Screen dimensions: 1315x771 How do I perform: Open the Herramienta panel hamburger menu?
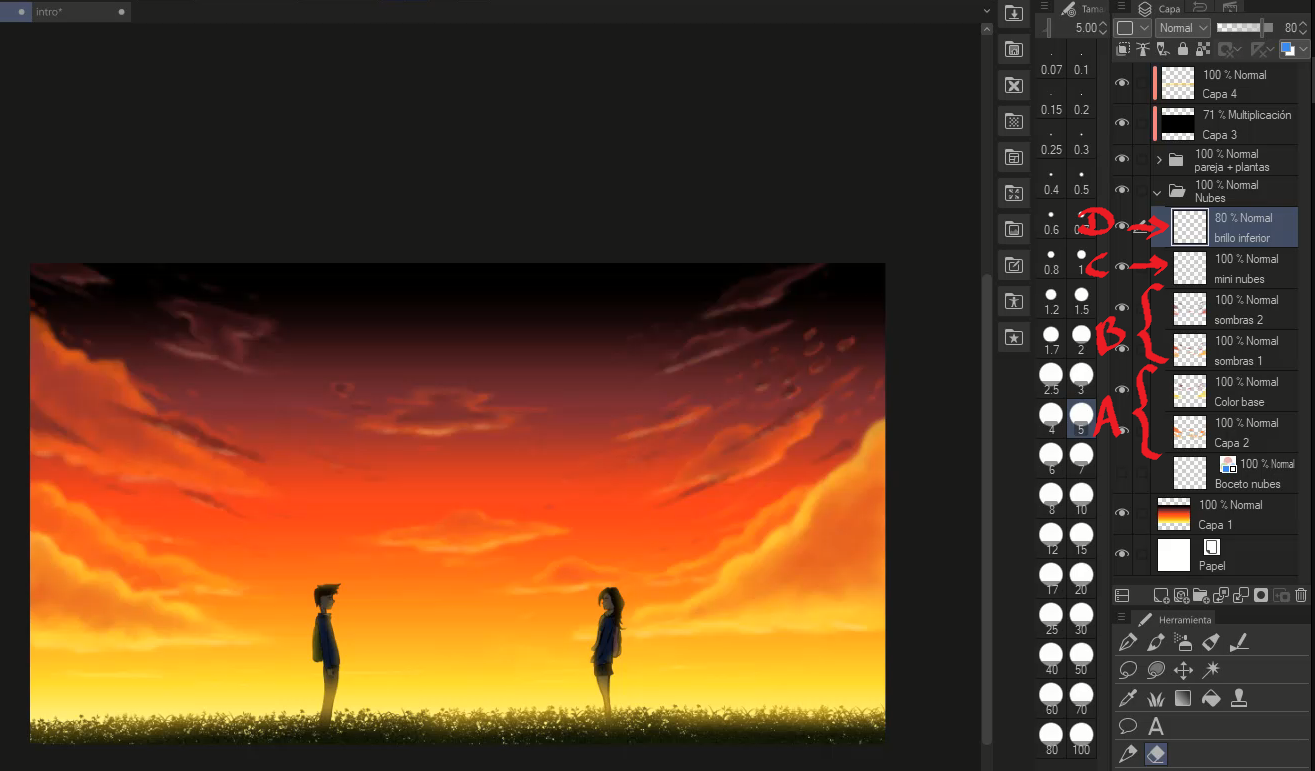point(1122,618)
